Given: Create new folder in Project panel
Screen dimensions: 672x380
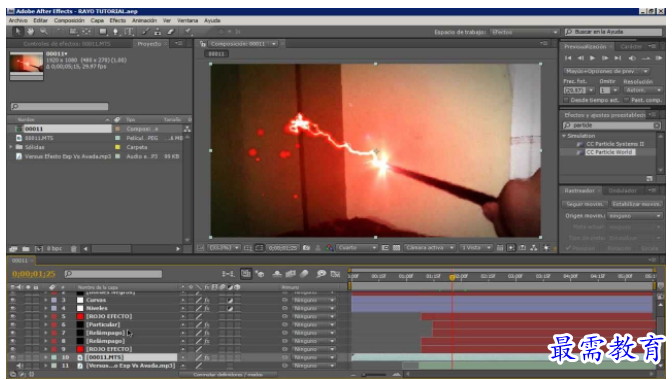Looking at the screenshot, I should 26,249.
